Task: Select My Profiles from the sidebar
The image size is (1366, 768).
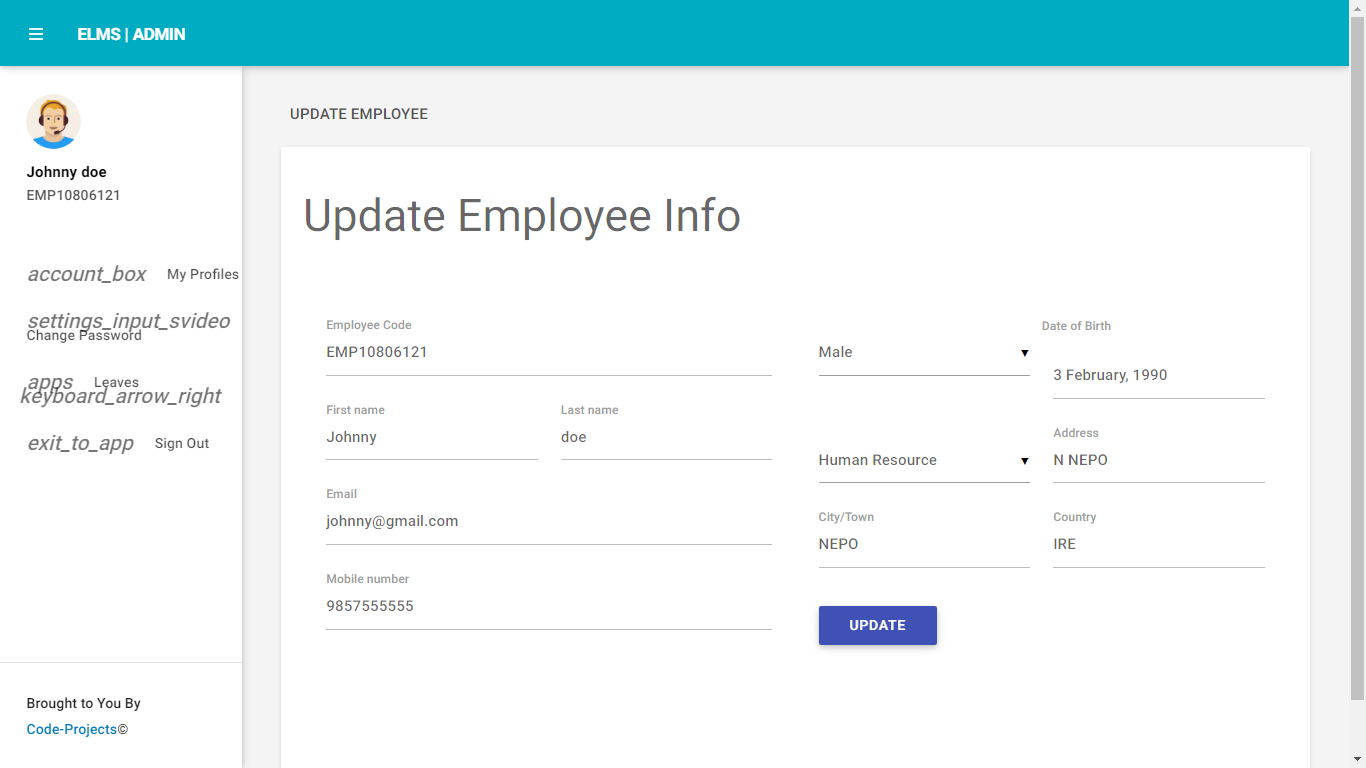Action: (202, 274)
